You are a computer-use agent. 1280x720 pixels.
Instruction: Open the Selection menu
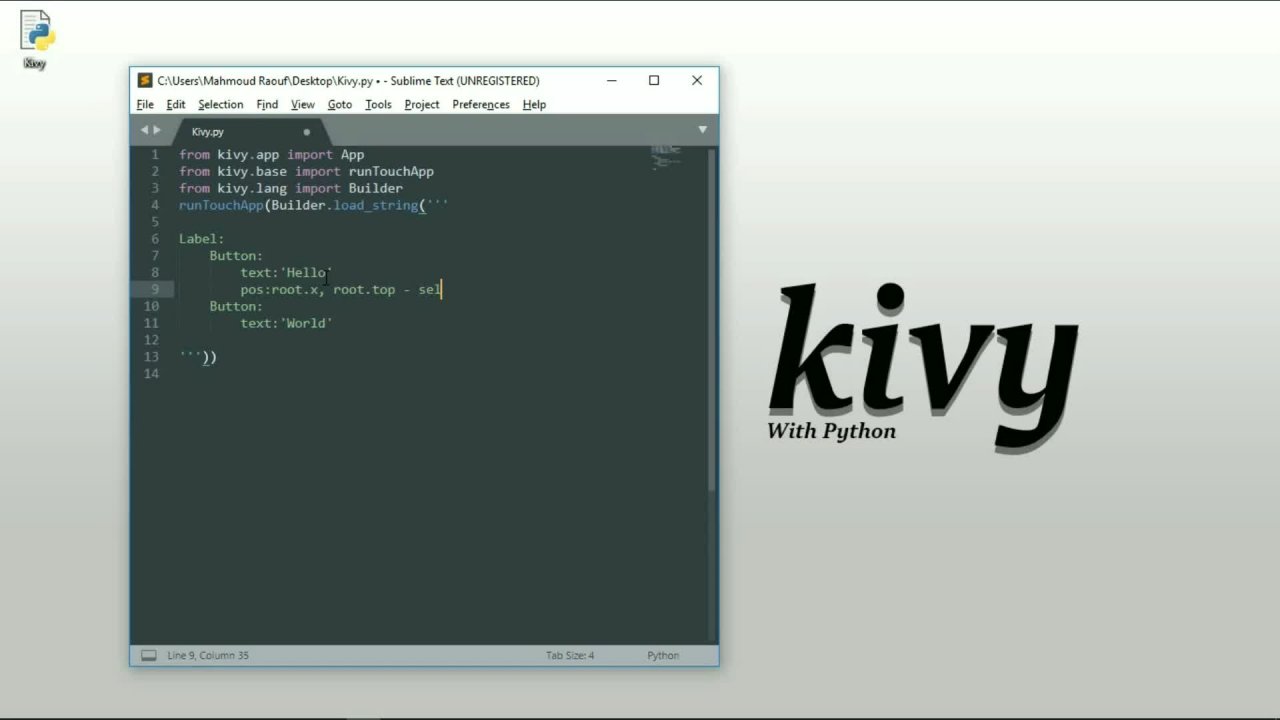220,105
